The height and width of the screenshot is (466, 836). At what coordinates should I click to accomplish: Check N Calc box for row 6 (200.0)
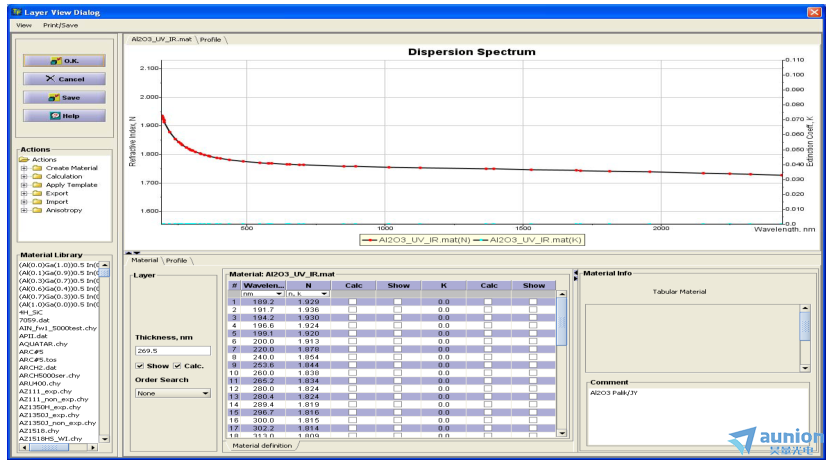pyautogui.click(x=352, y=341)
